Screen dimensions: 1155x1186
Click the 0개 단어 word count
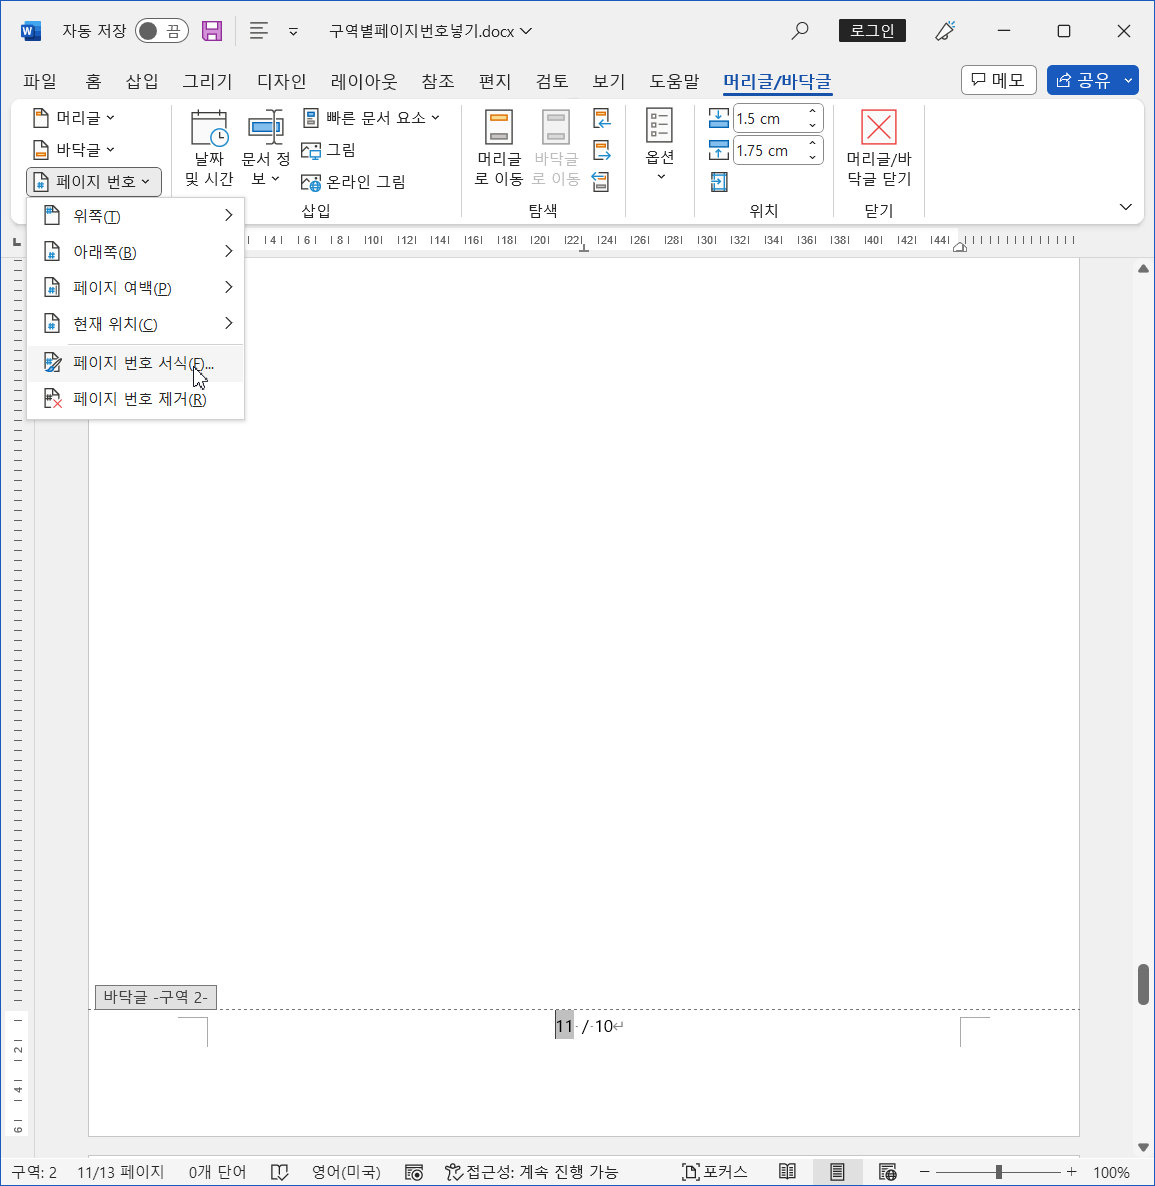[x=217, y=1172]
